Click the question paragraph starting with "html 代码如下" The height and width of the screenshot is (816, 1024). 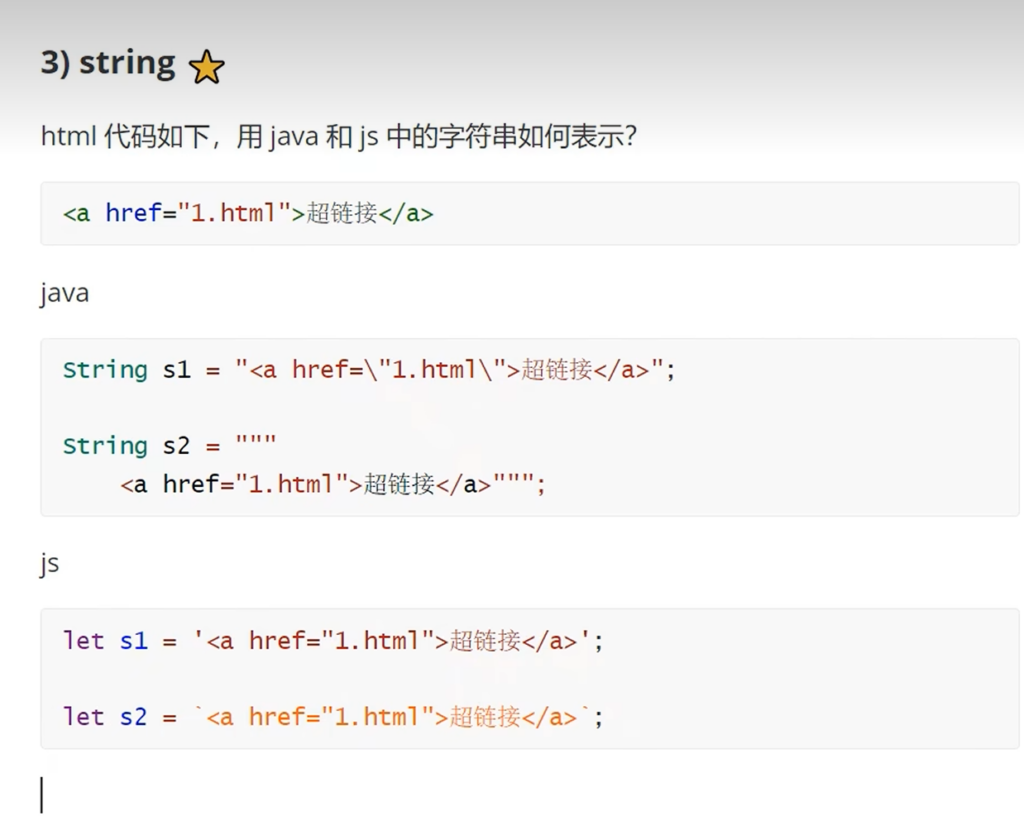point(338,136)
